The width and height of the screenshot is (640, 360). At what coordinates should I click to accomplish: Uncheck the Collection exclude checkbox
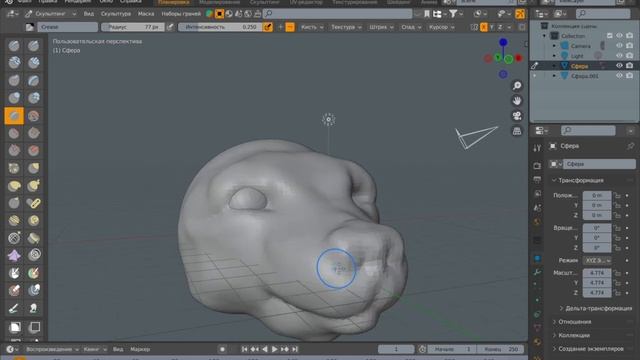tap(609, 36)
